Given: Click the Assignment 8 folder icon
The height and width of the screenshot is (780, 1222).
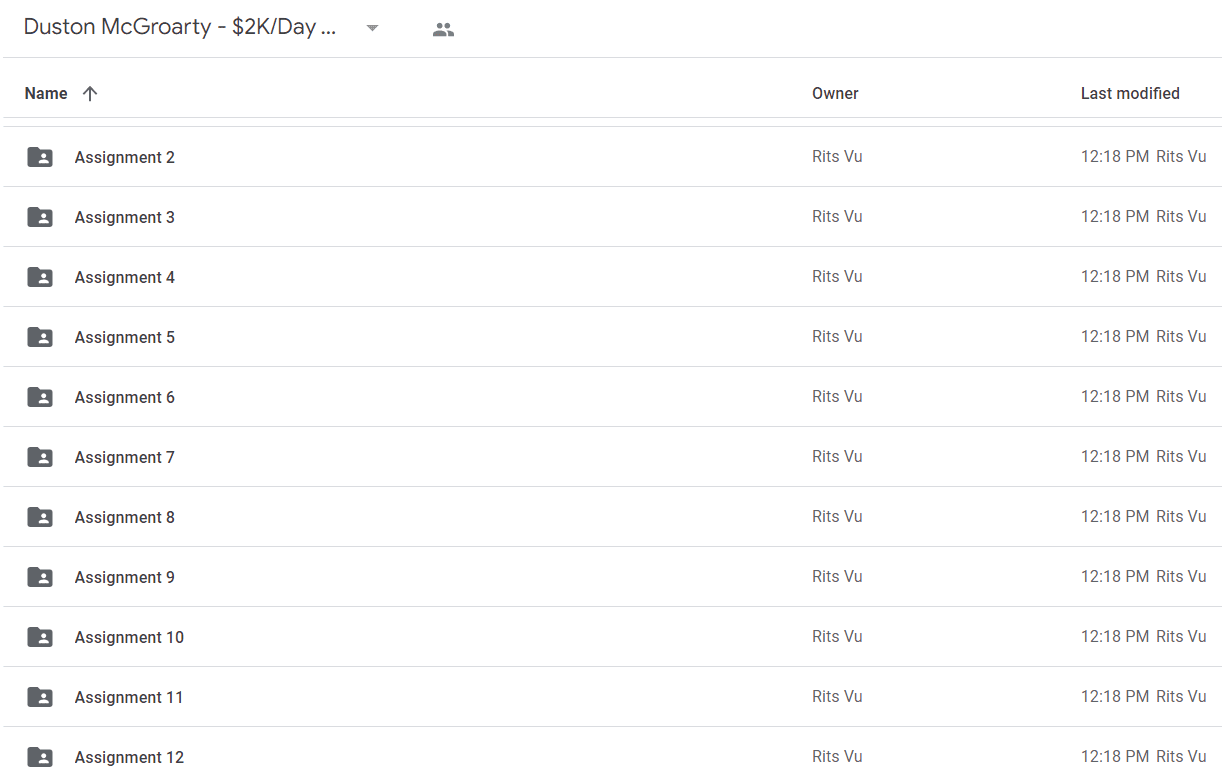Looking at the screenshot, I should tap(40, 517).
